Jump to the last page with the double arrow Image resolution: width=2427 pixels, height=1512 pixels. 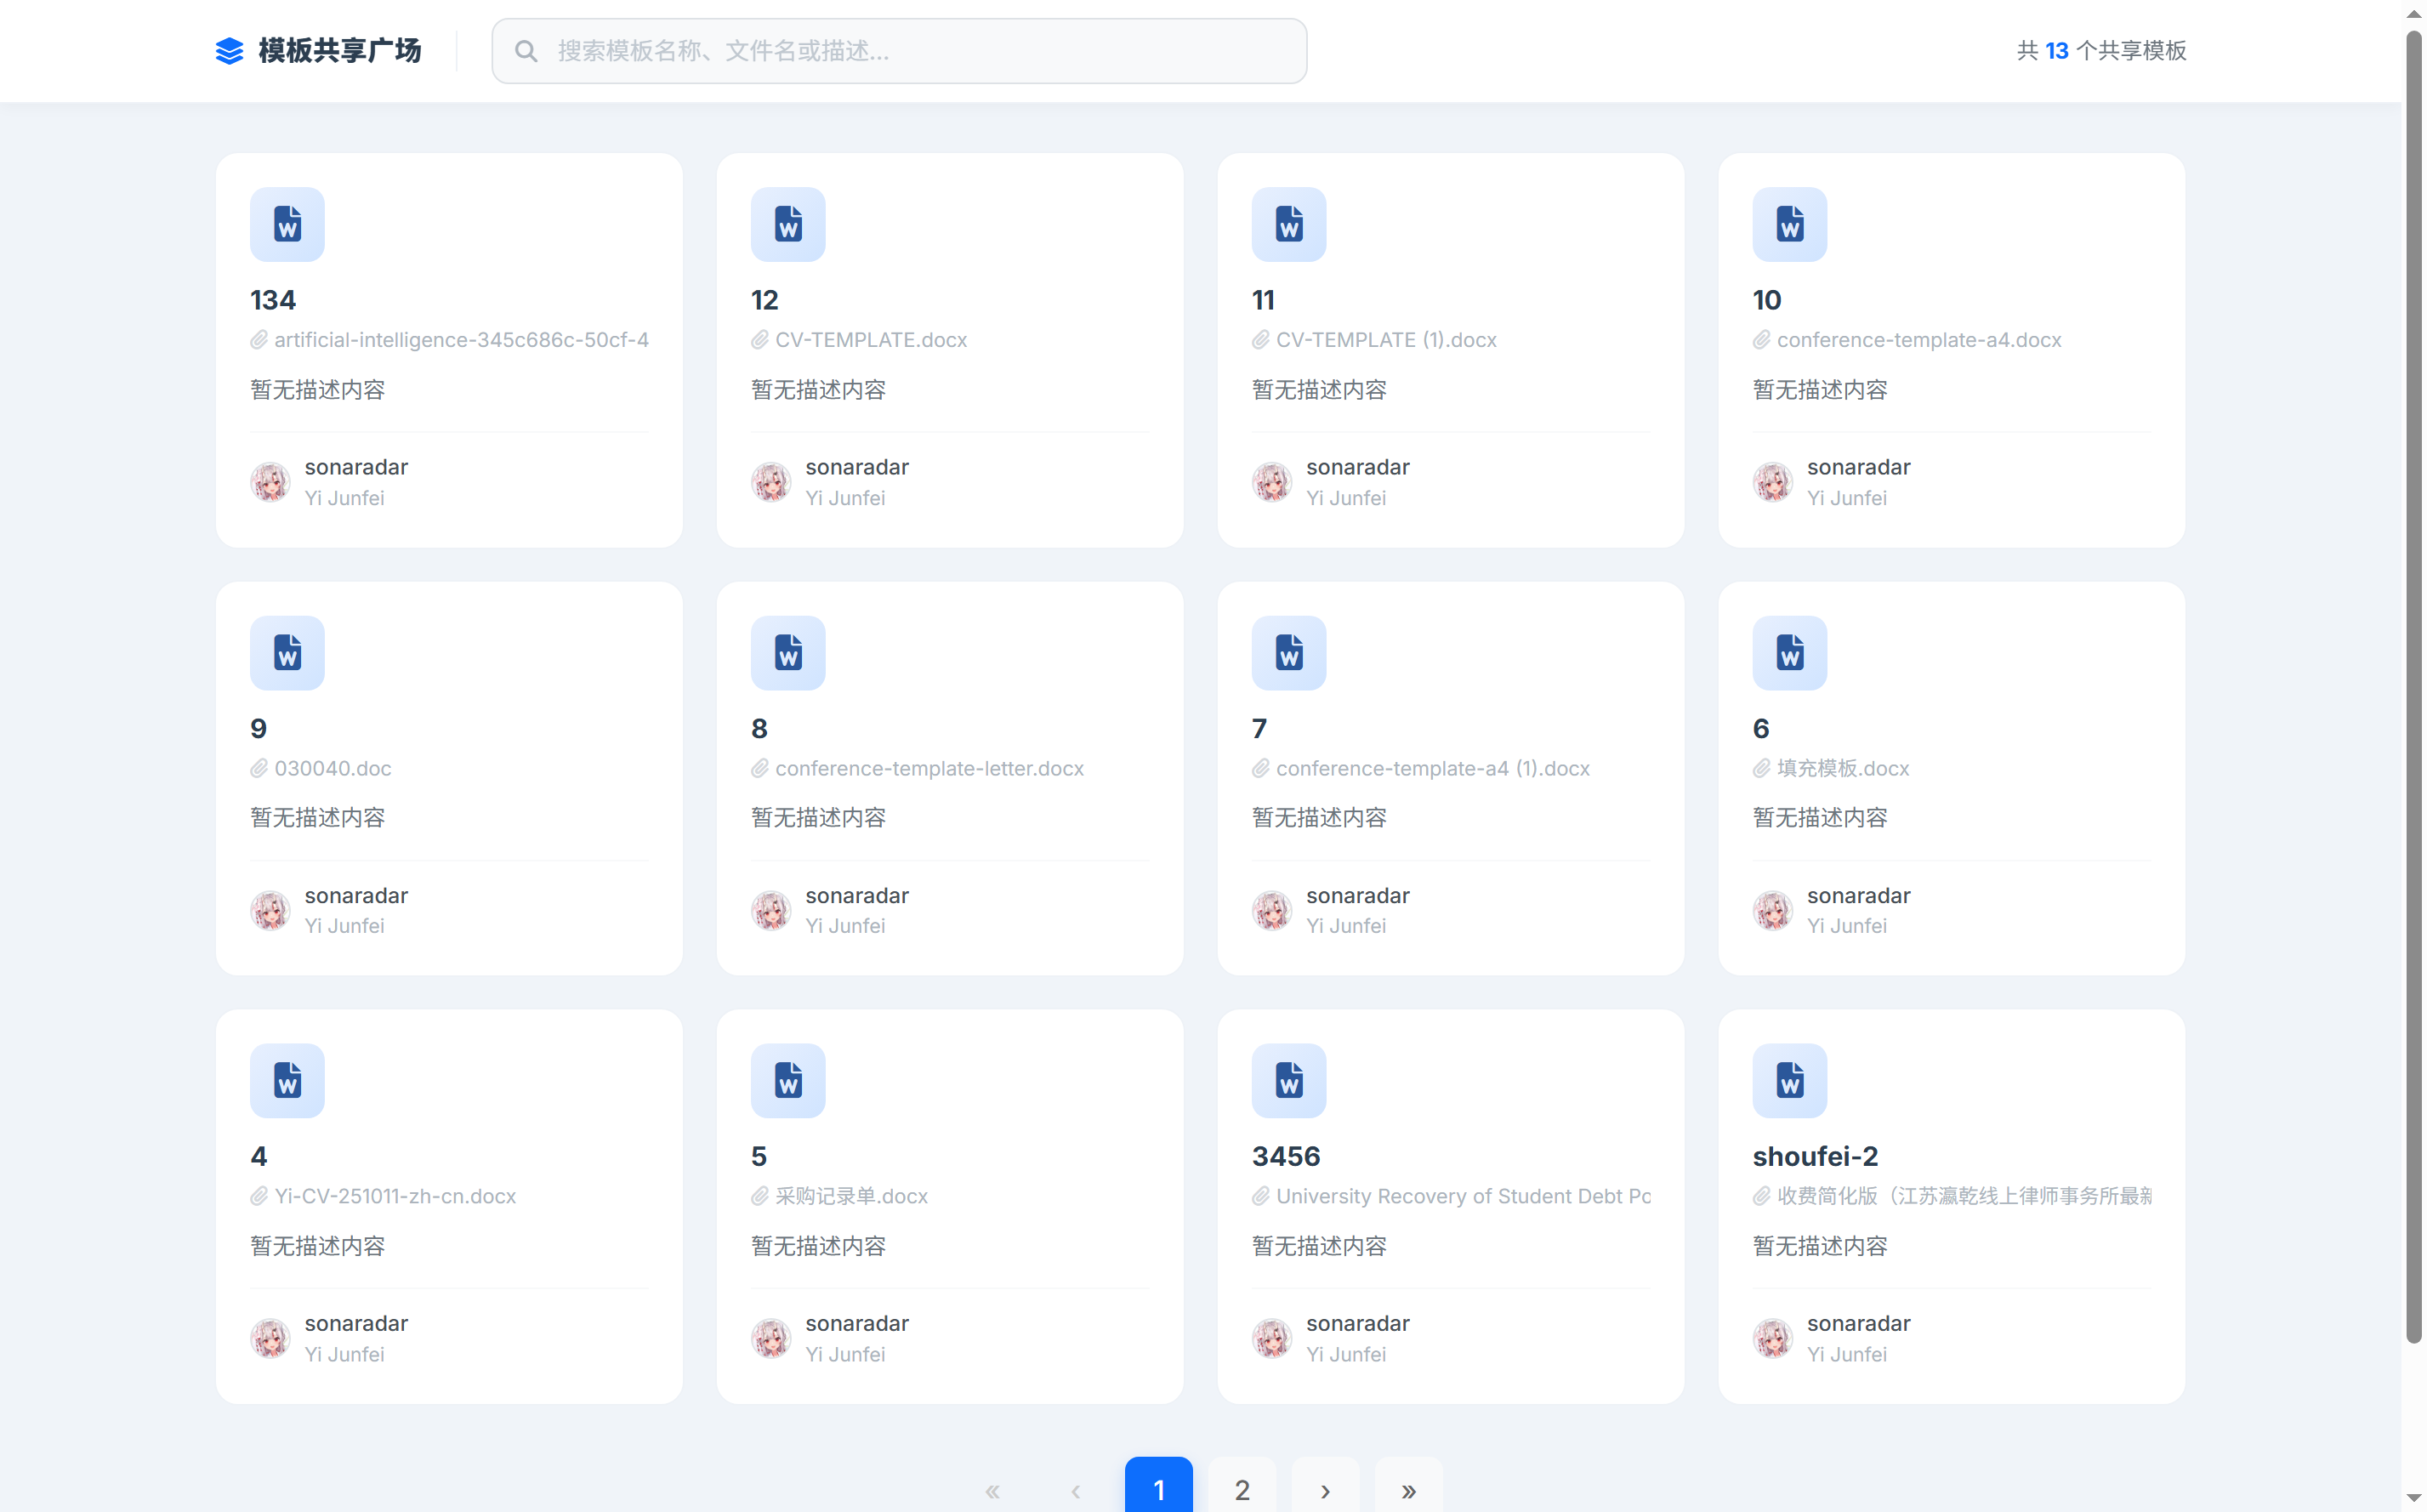click(x=1408, y=1490)
